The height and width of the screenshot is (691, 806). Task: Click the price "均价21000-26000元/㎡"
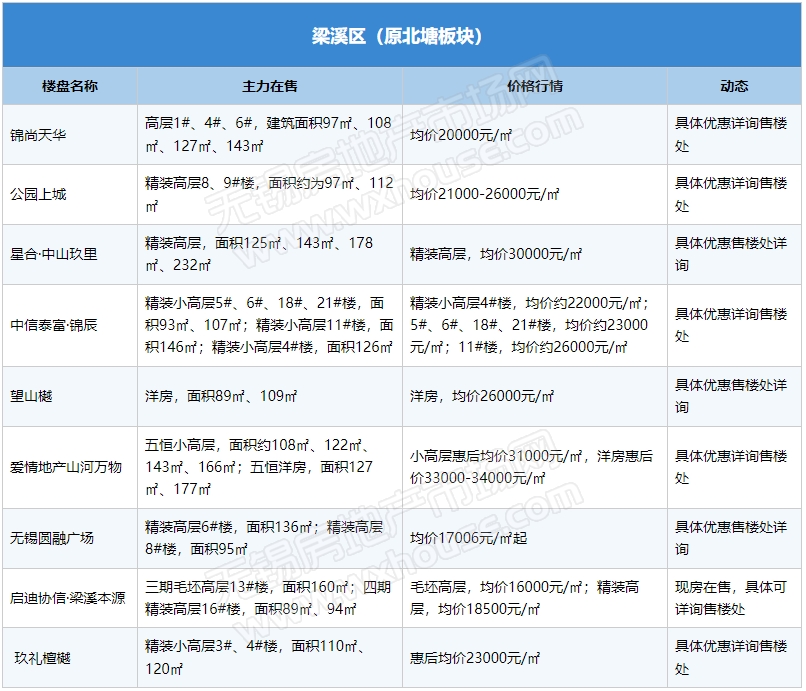(484, 194)
